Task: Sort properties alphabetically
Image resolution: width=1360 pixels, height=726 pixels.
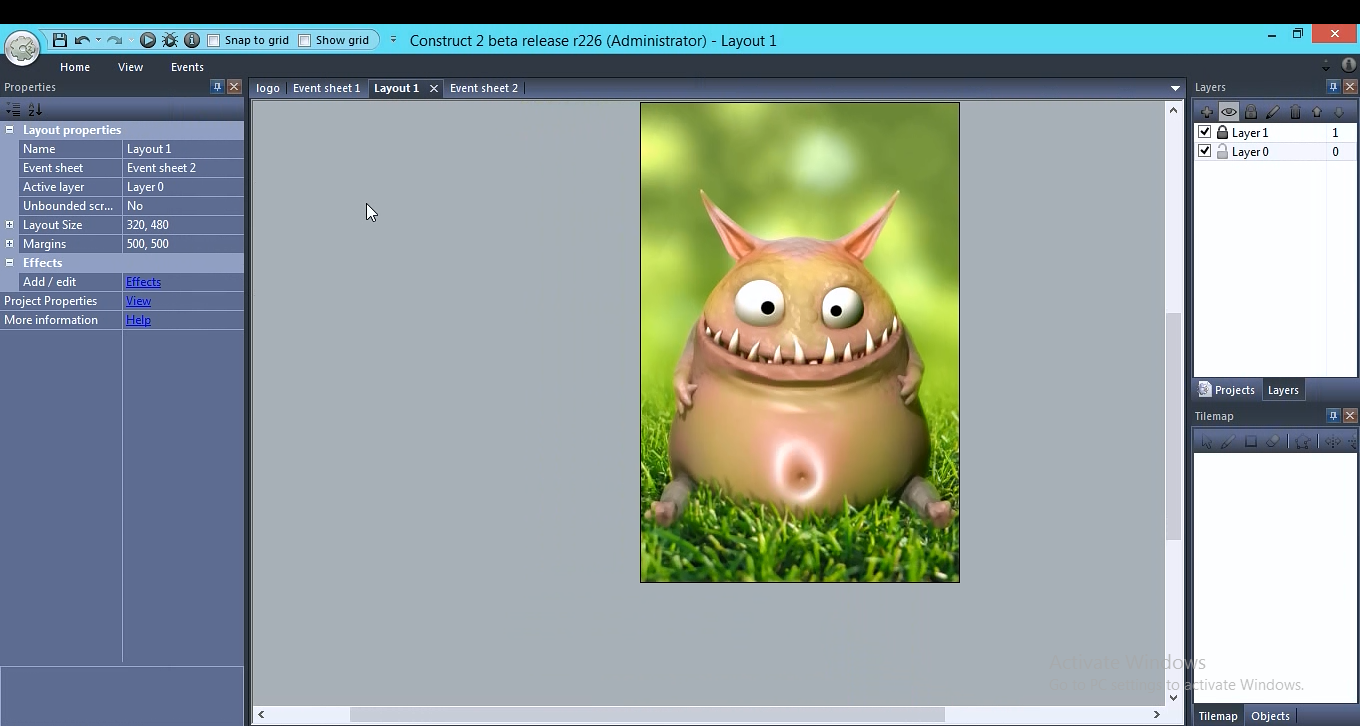Action: point(35,109)
